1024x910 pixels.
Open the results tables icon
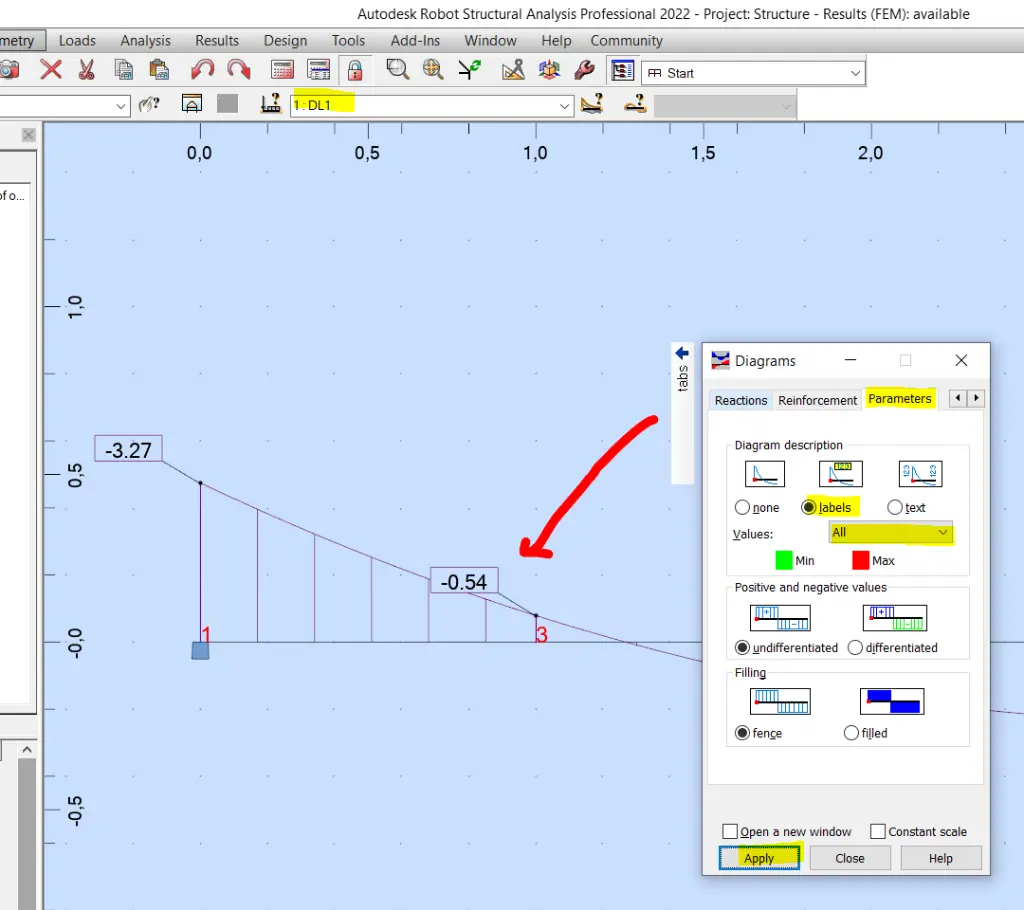319,69
